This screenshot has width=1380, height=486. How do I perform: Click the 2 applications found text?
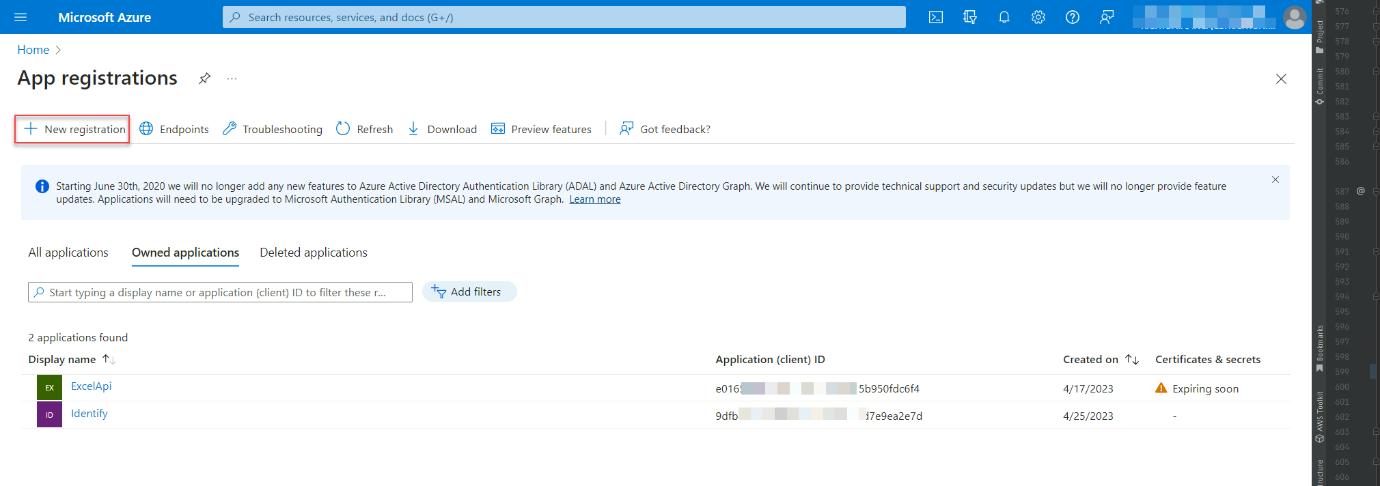pos(78,337)
